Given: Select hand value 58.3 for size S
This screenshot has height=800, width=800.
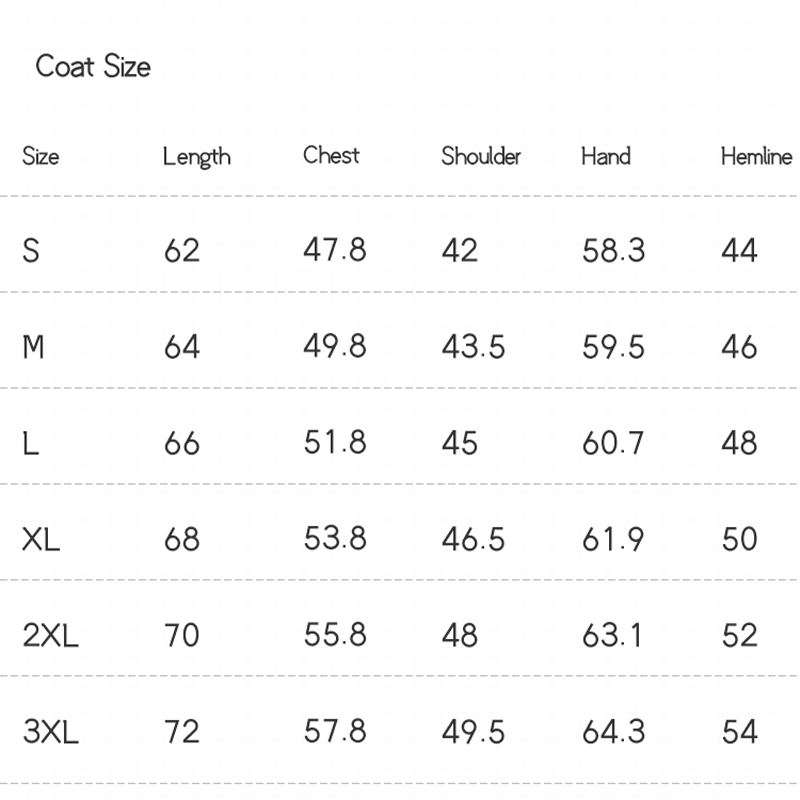Looking at the screenshot, I should [613, 250].
